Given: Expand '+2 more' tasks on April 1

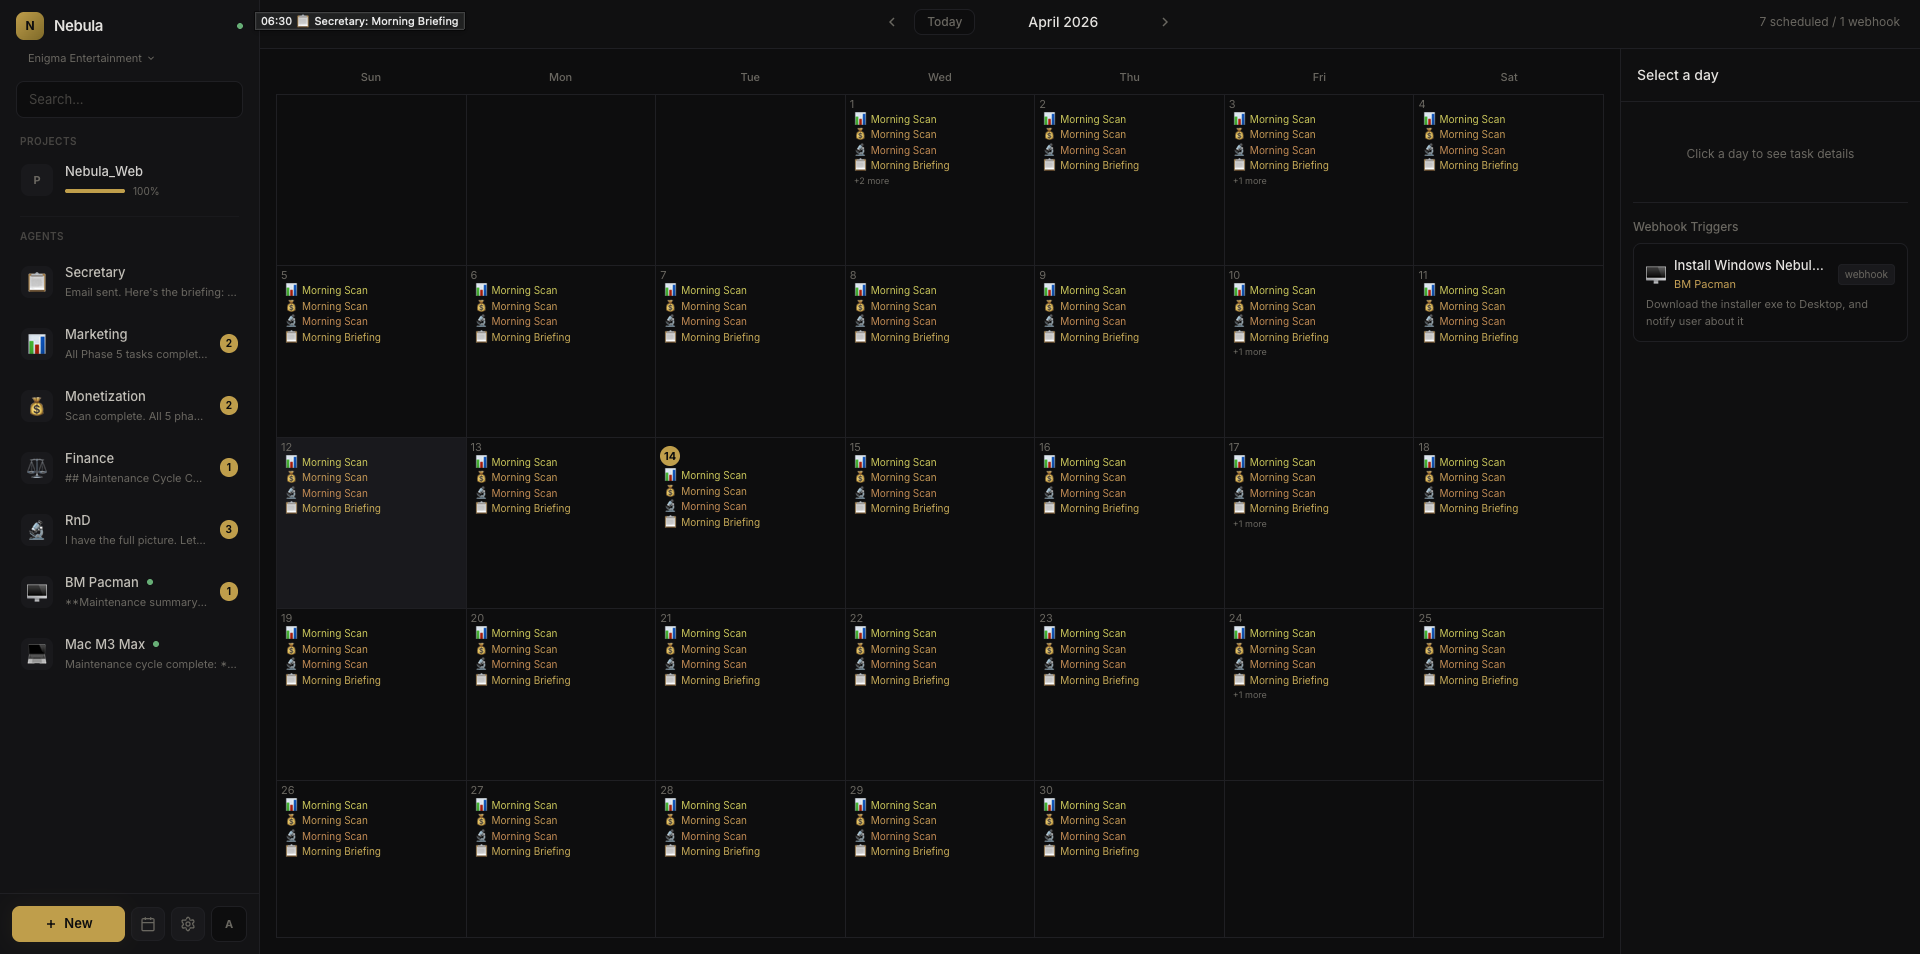Looking at the screenshot, I should tap(871, 181).
